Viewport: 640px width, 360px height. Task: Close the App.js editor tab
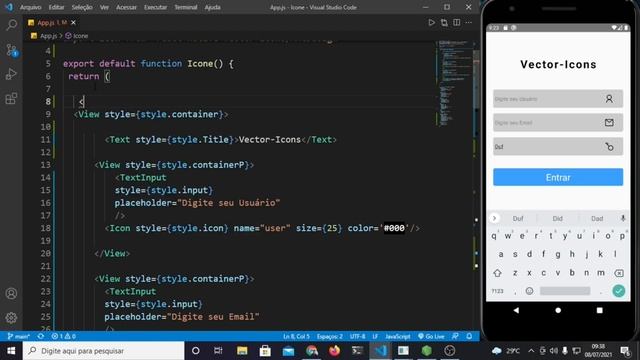coord(73,22)
